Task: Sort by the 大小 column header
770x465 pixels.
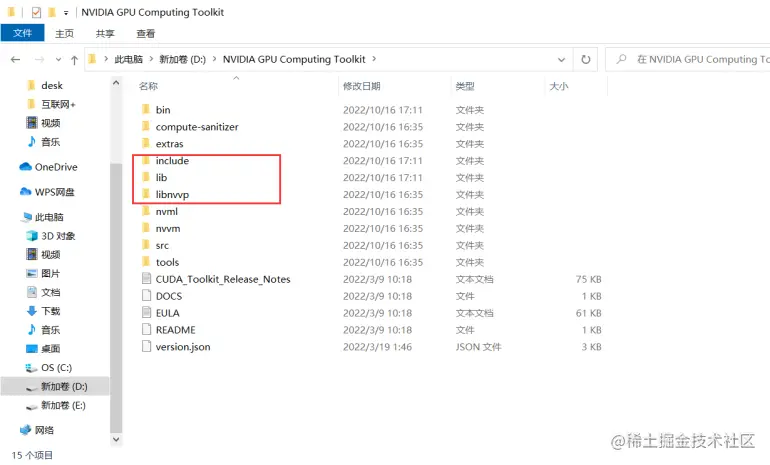Action: point(559,86)
